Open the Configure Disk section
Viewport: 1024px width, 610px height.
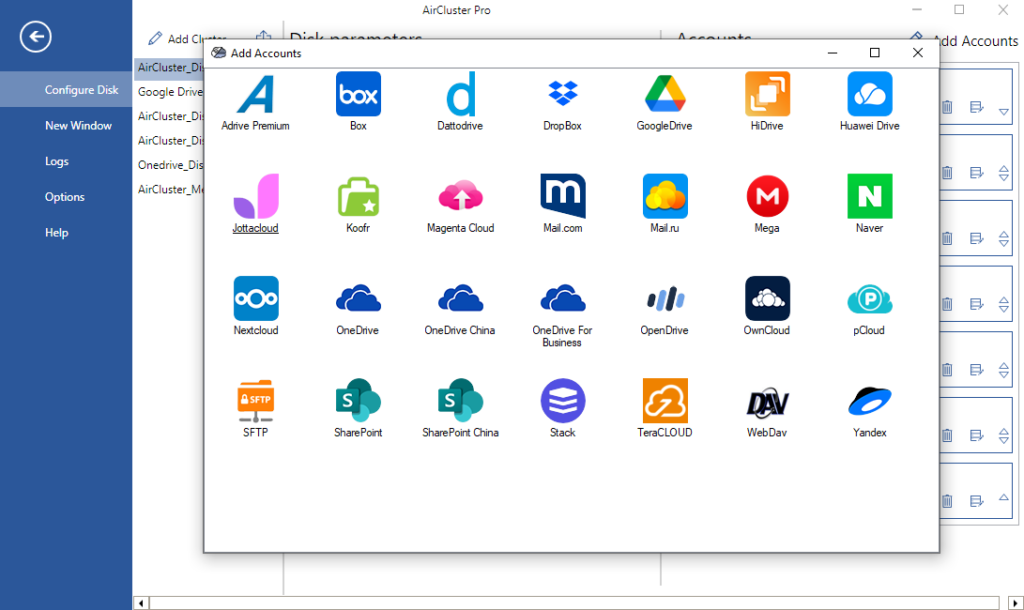[x=66, y=89]
